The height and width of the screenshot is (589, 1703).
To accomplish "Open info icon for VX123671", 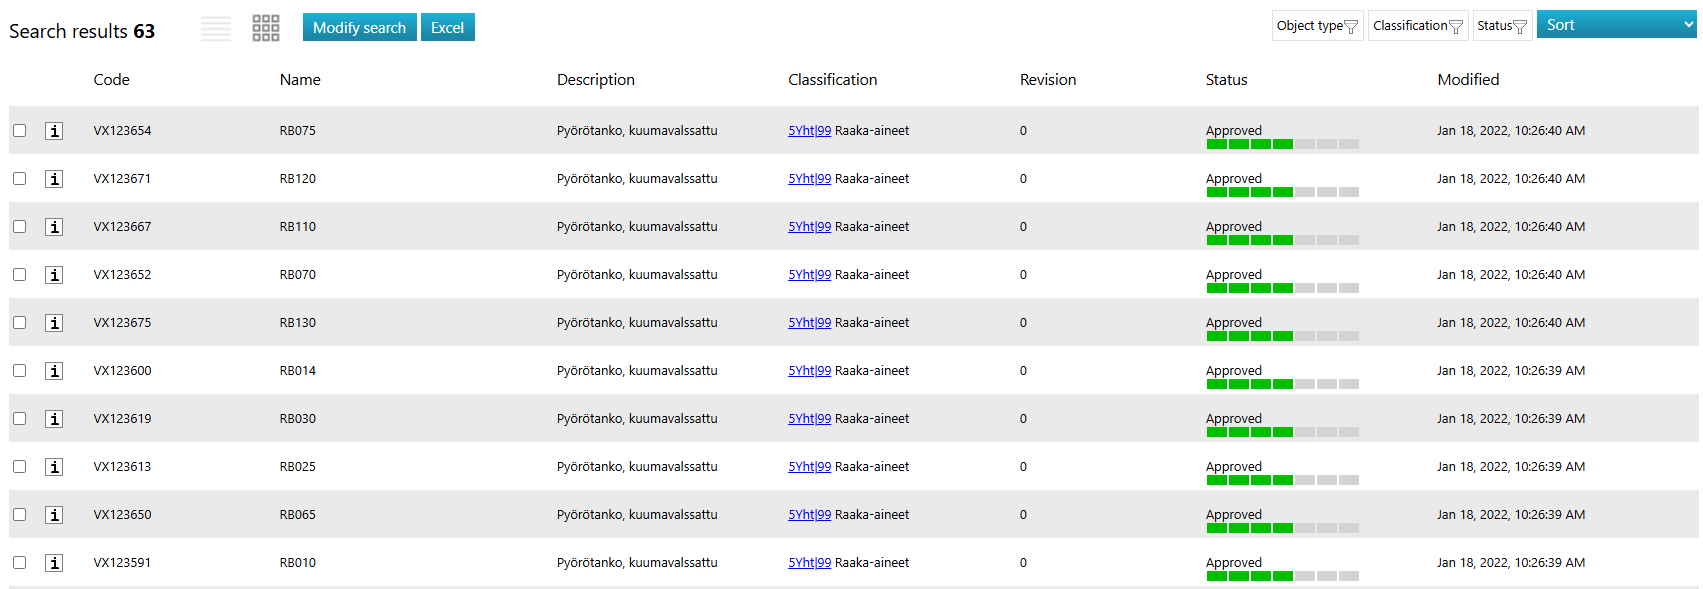I will coord(54,179).
